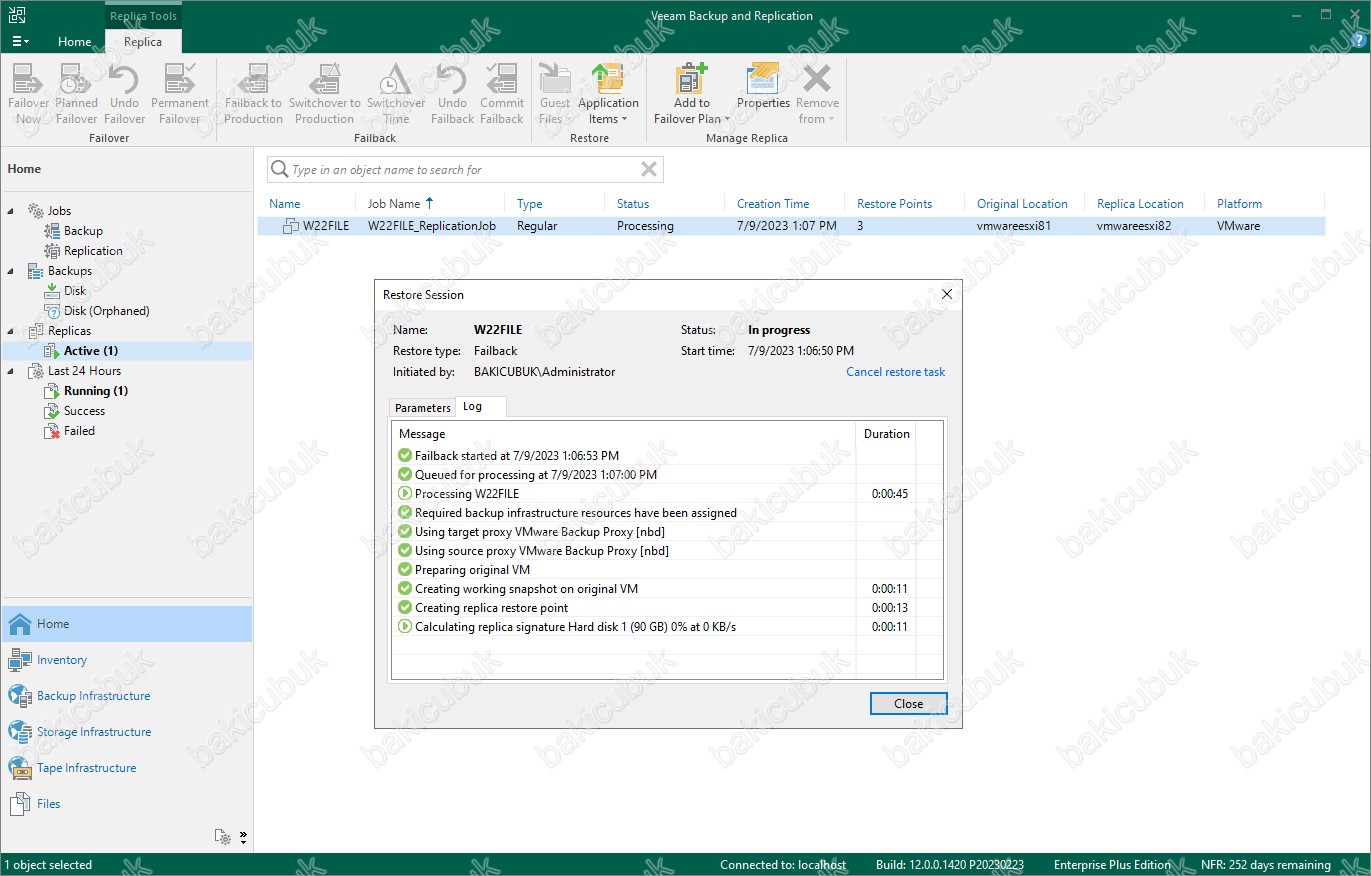Switch to the Home ribbon tab
The width and height of the screenshot is (1371, 876).
pyautogui.click(x=74, y=42)
